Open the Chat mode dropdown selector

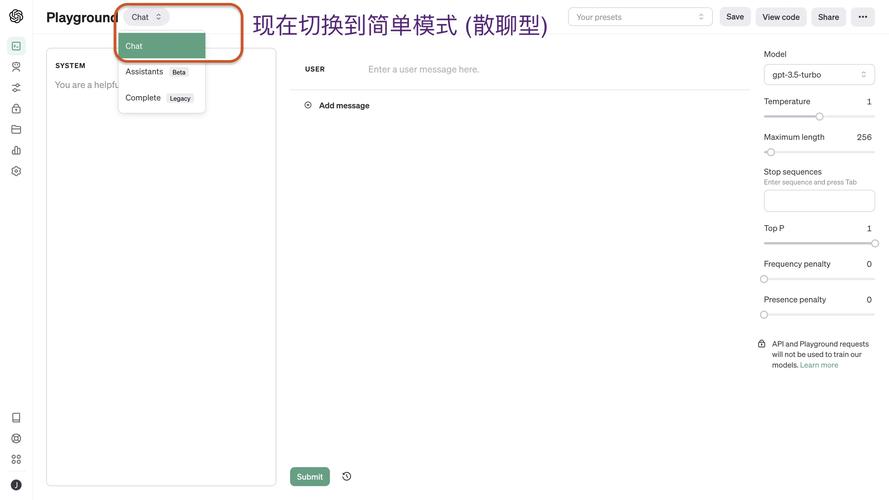146,17
